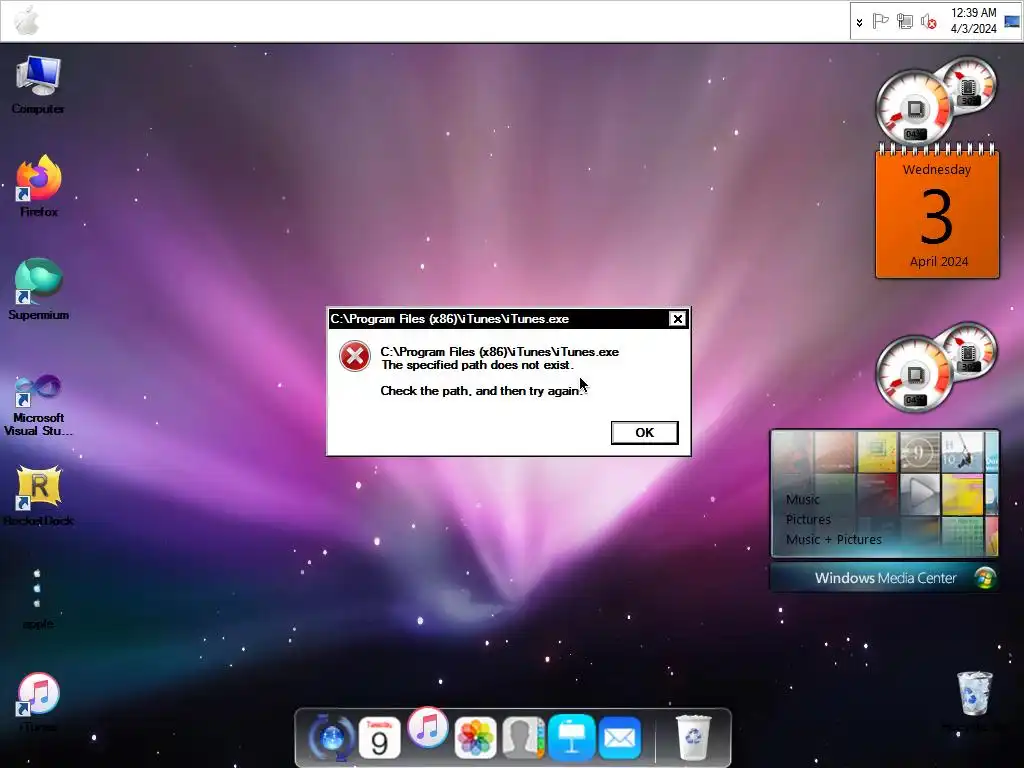Click the muted speaker tray icon

(929, 22)
